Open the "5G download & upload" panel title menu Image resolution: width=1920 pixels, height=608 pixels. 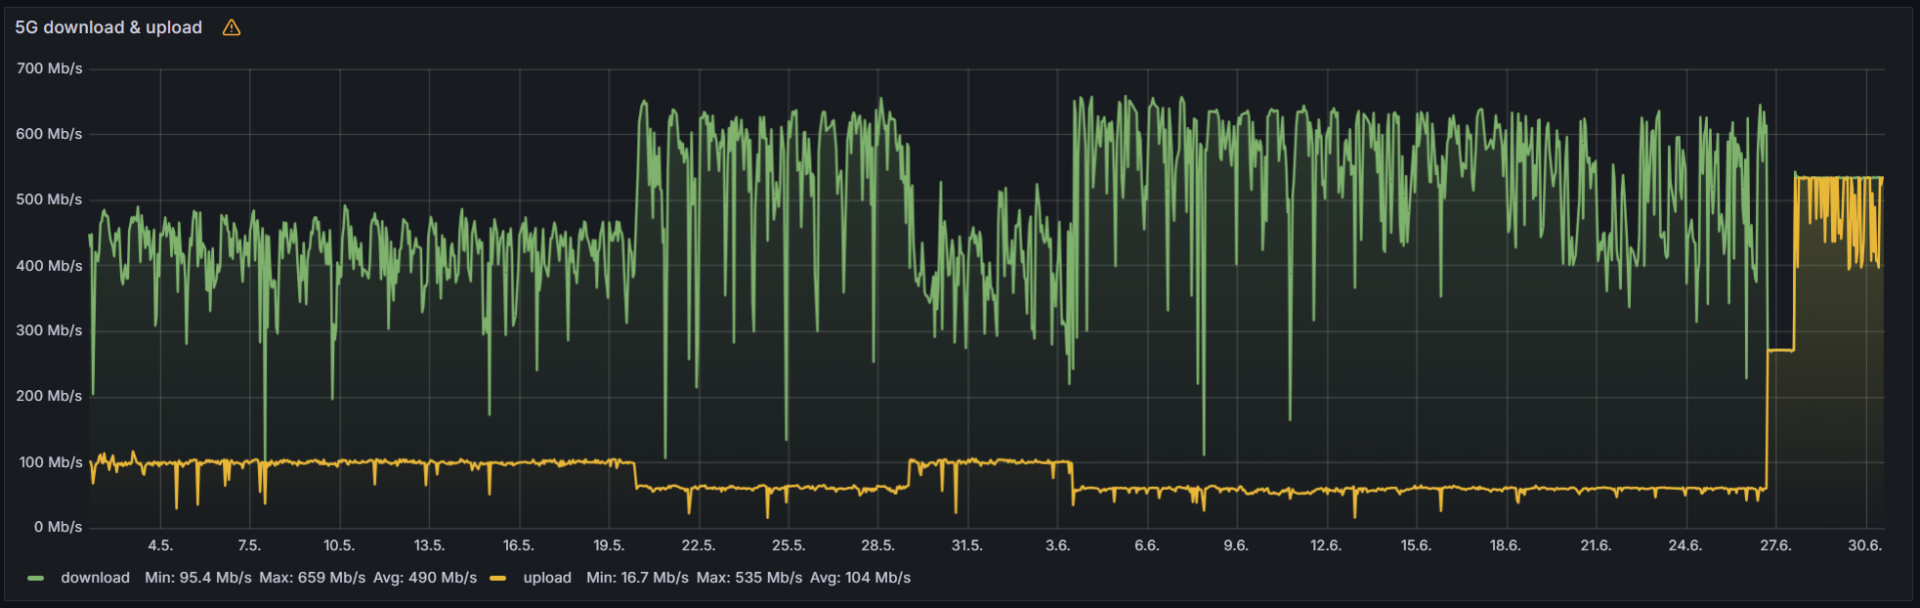pos(108,28)
